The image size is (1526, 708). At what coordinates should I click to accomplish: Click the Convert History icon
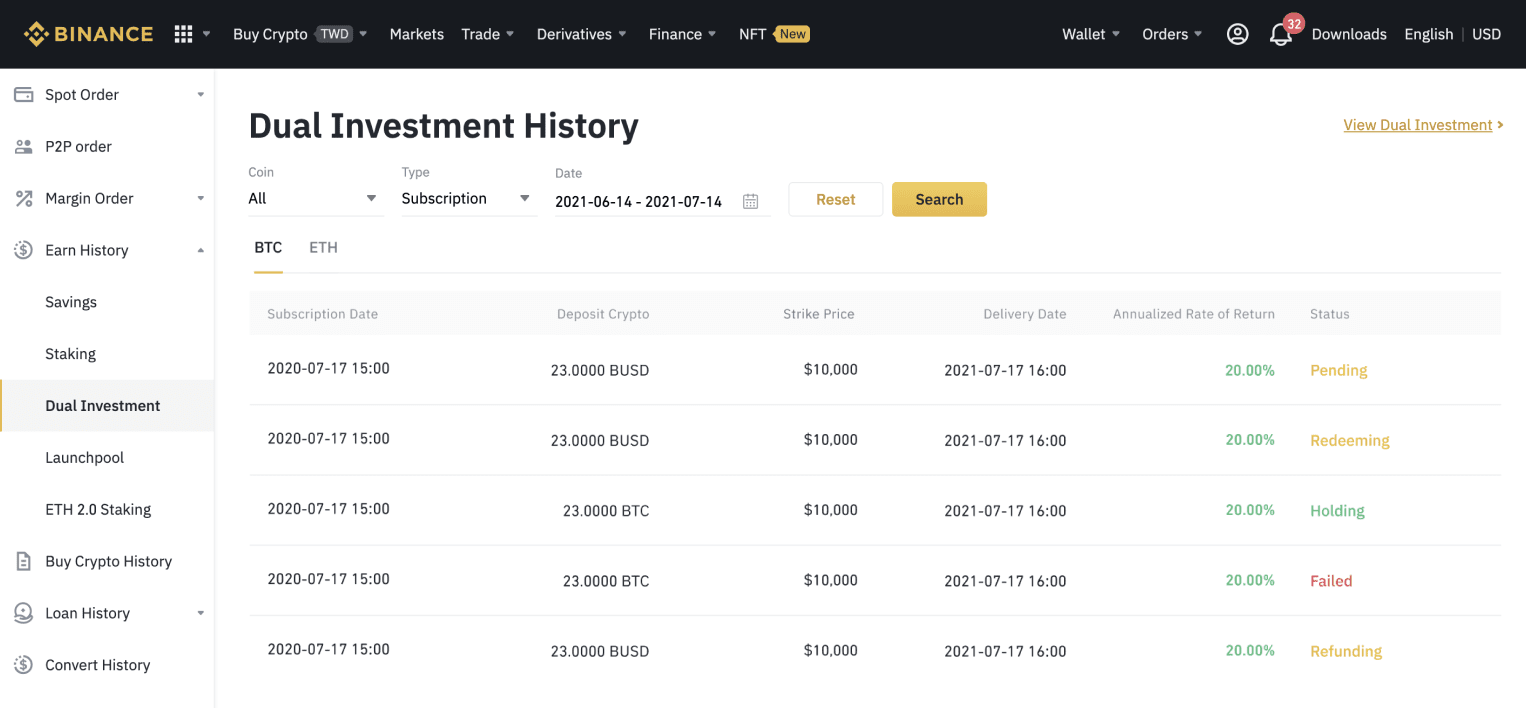(x=23, y=665)
